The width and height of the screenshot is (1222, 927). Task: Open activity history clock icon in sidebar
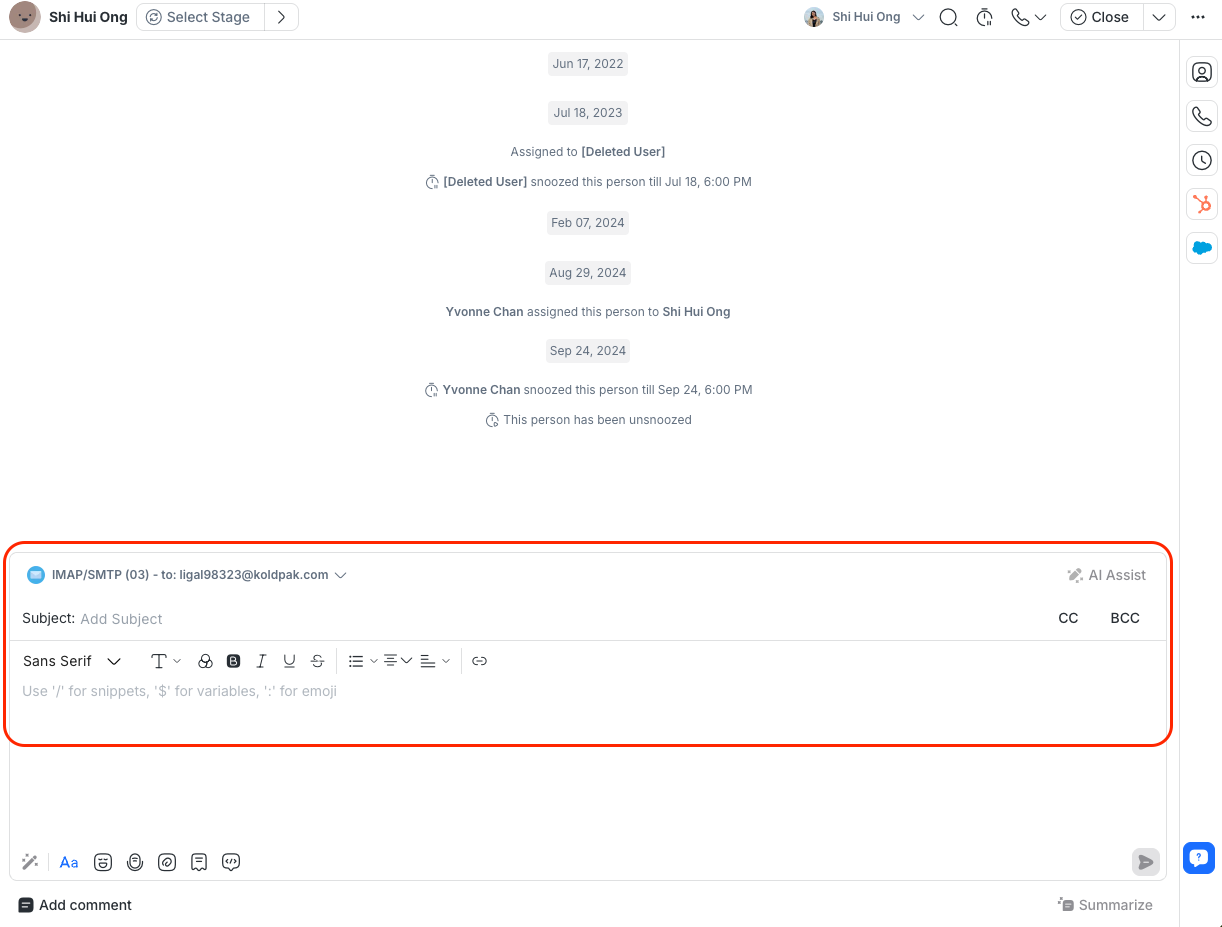(1201, 160)
